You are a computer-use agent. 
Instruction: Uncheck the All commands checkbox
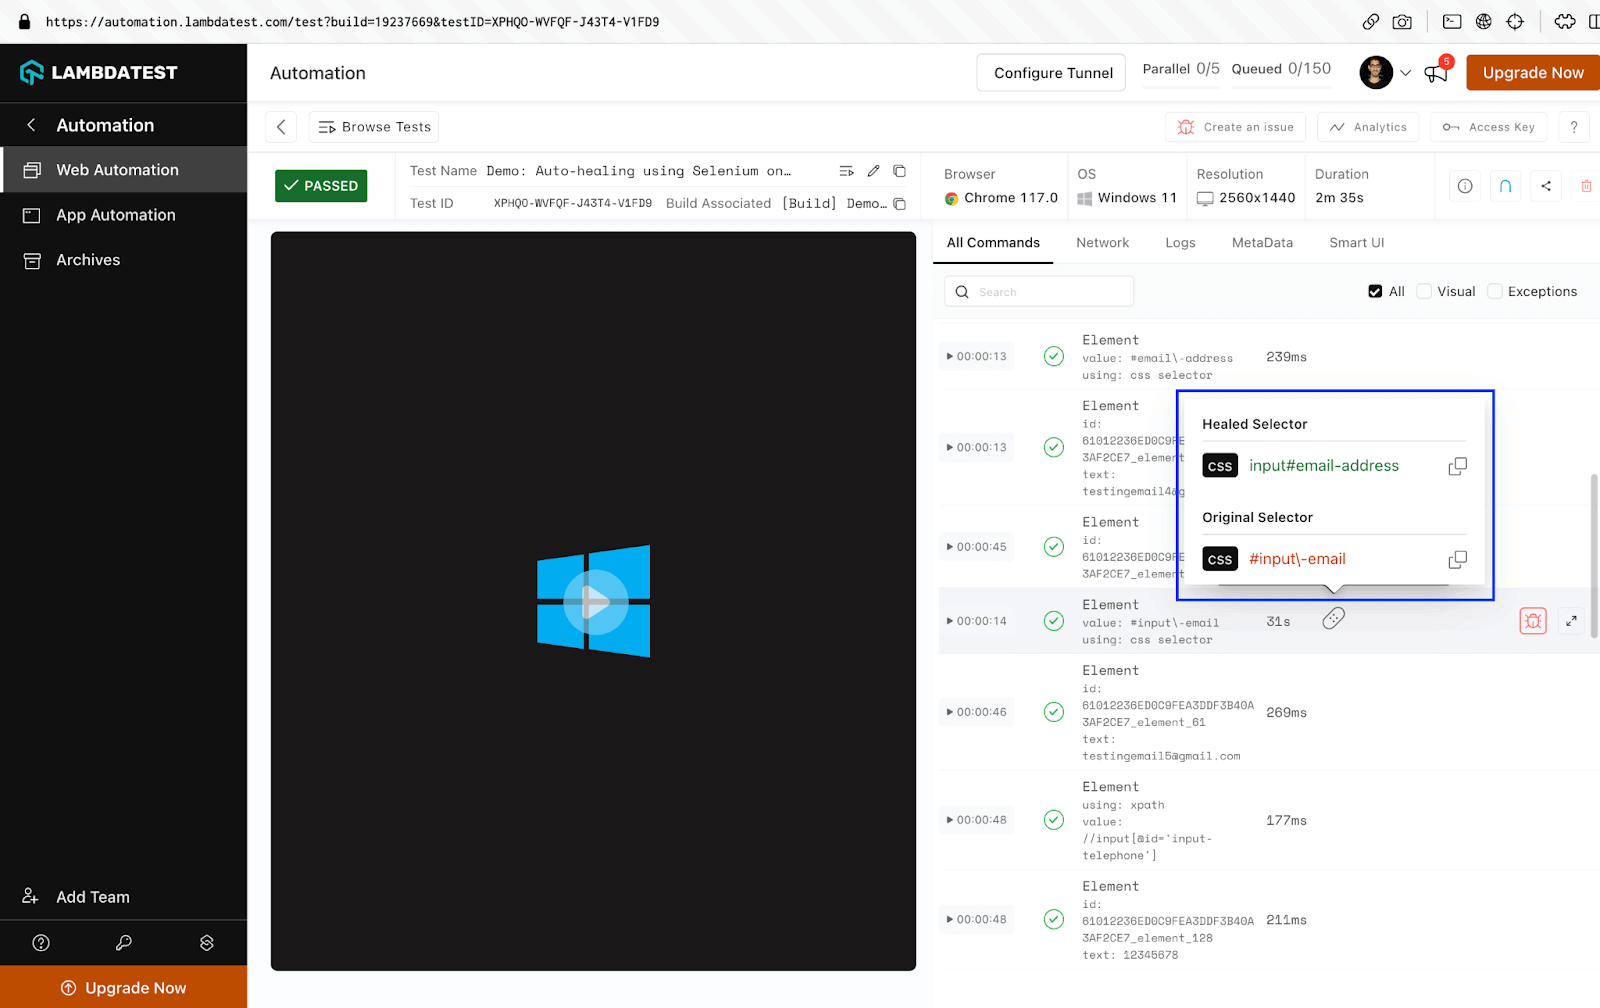point(1375,292)
